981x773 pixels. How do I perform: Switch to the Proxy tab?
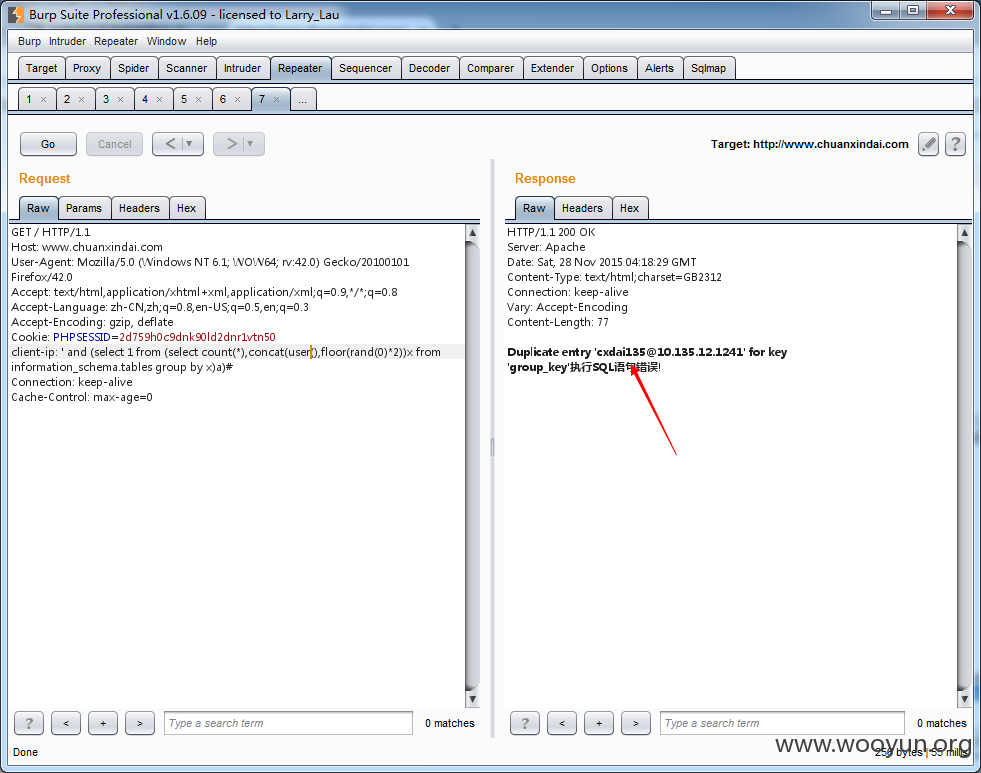coord(87,68)
